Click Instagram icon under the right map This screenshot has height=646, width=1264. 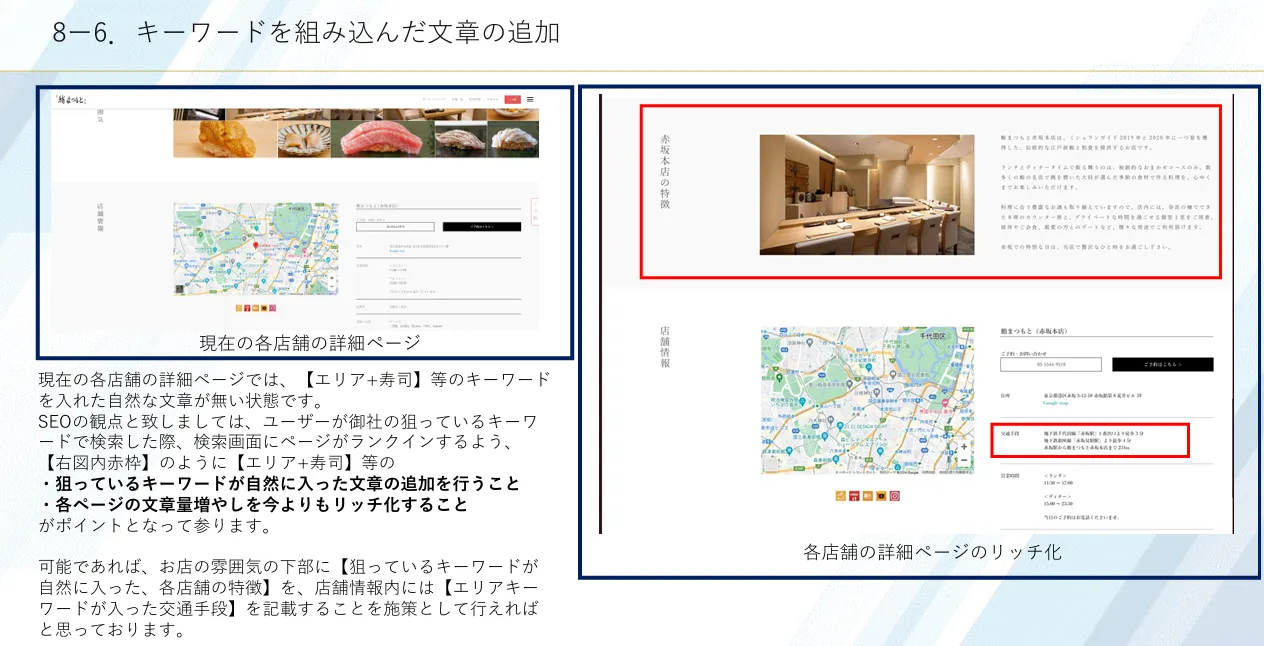[x=895, y=495]
